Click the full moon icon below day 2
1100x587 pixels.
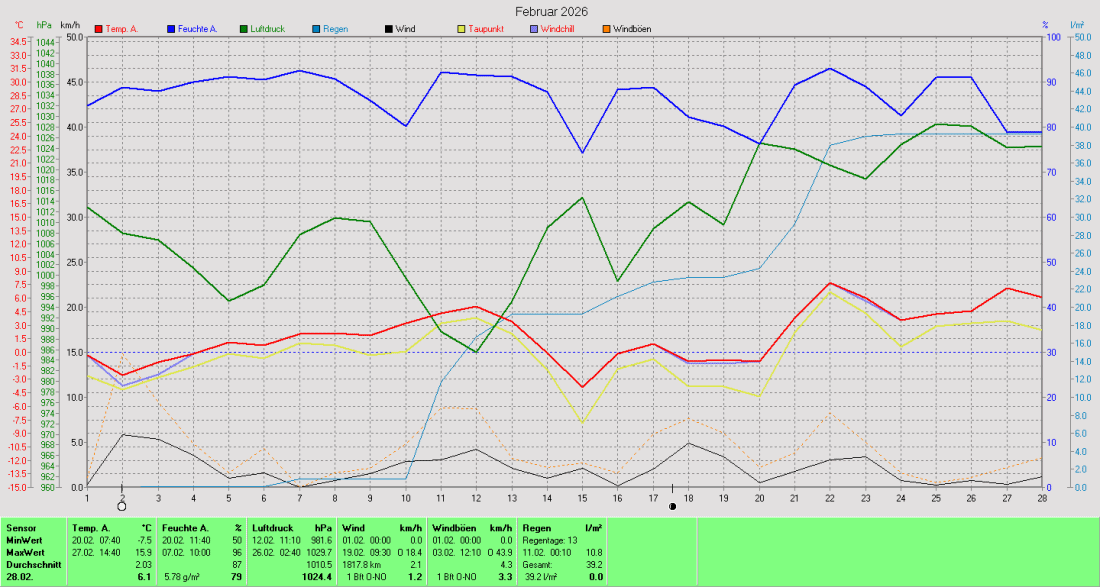(122, 507)
